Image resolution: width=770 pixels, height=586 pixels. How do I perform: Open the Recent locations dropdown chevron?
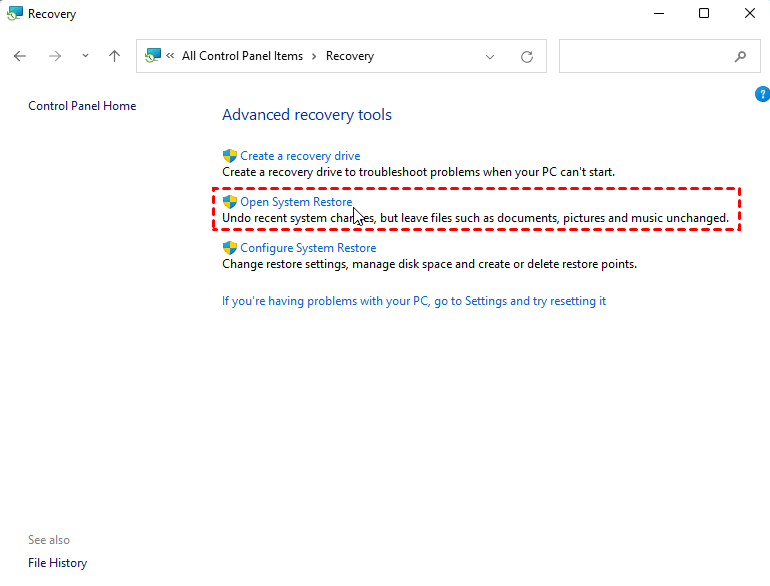(x=85, y=57)
